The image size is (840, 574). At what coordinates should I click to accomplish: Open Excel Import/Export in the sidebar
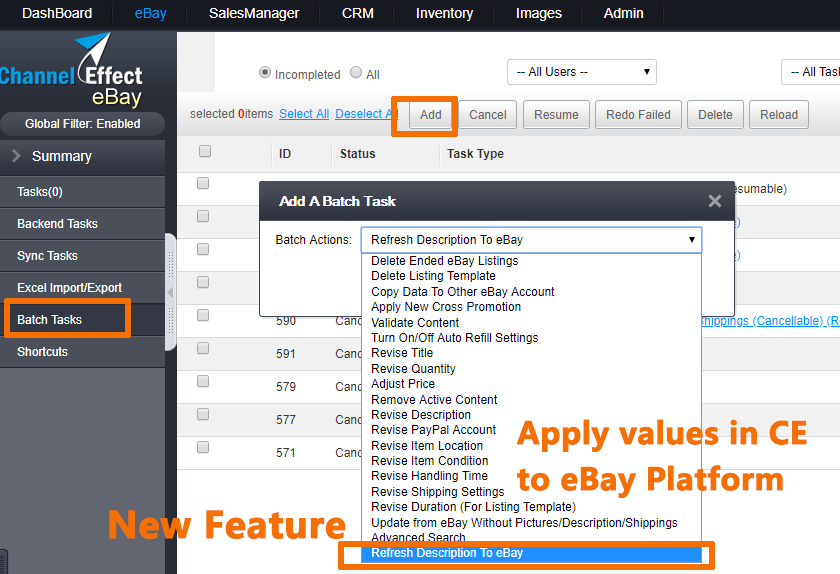[x=82, y=288]
